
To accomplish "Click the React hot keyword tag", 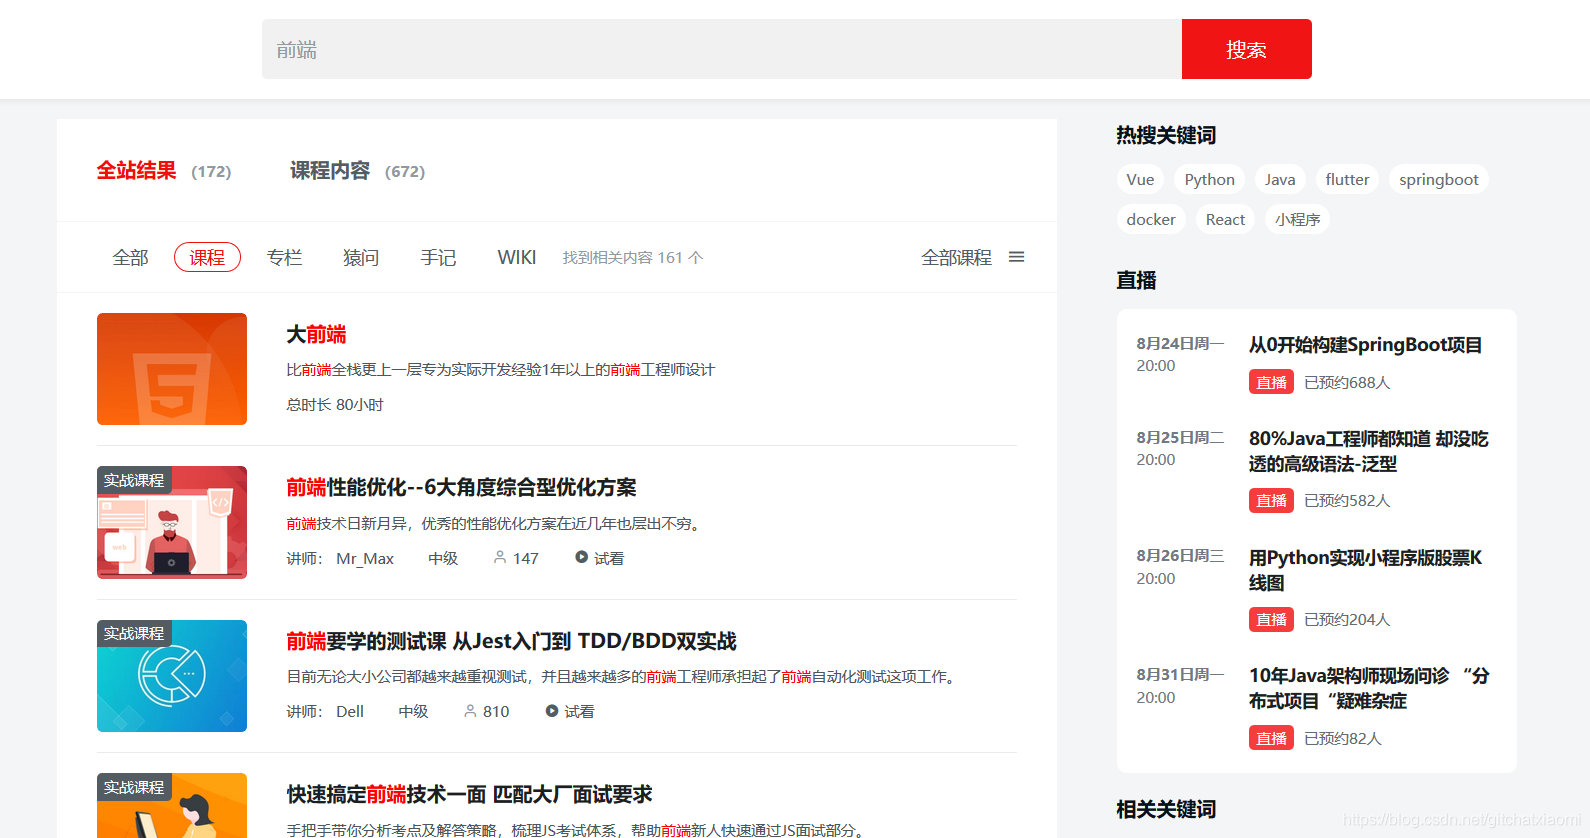I will pos(1225,219).
